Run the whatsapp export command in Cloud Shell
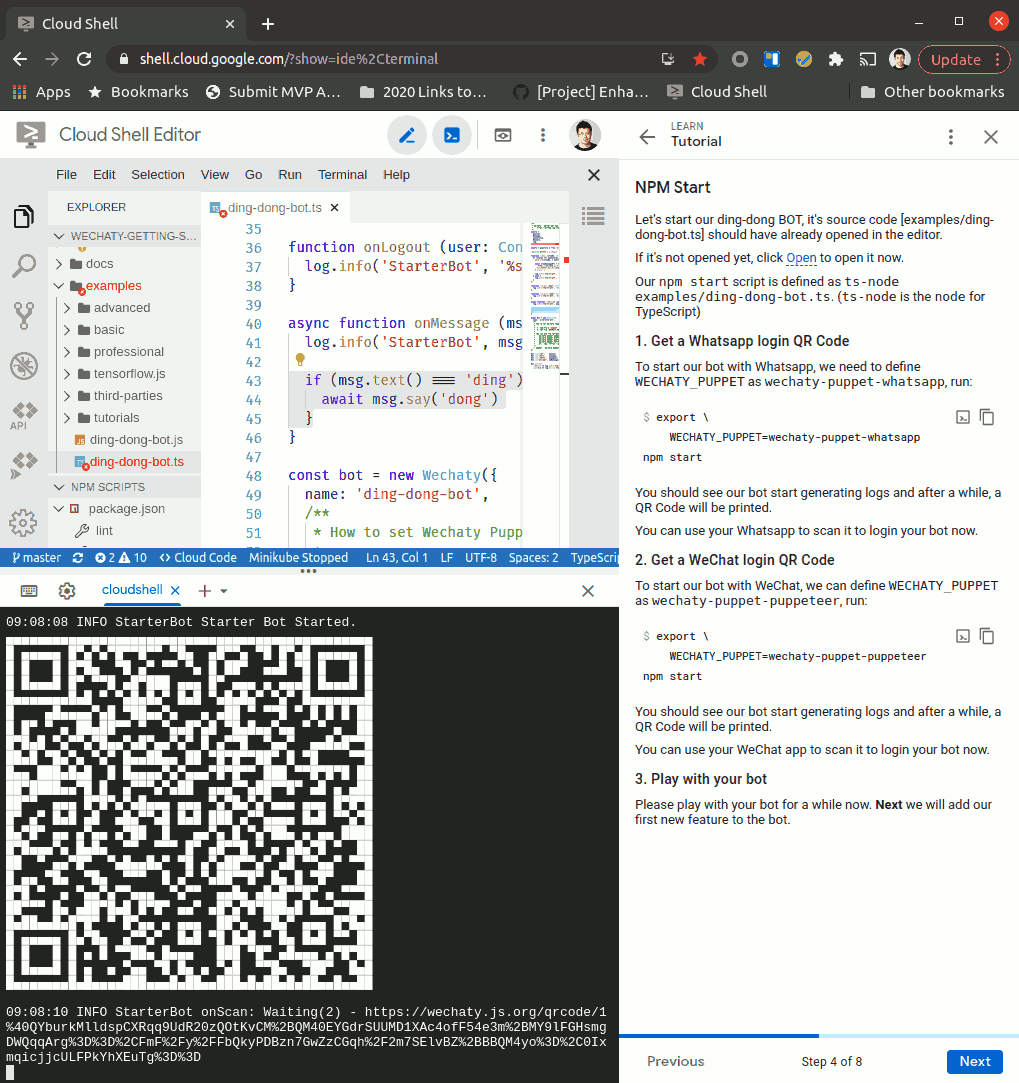1019x1083 pixels. 962,417
